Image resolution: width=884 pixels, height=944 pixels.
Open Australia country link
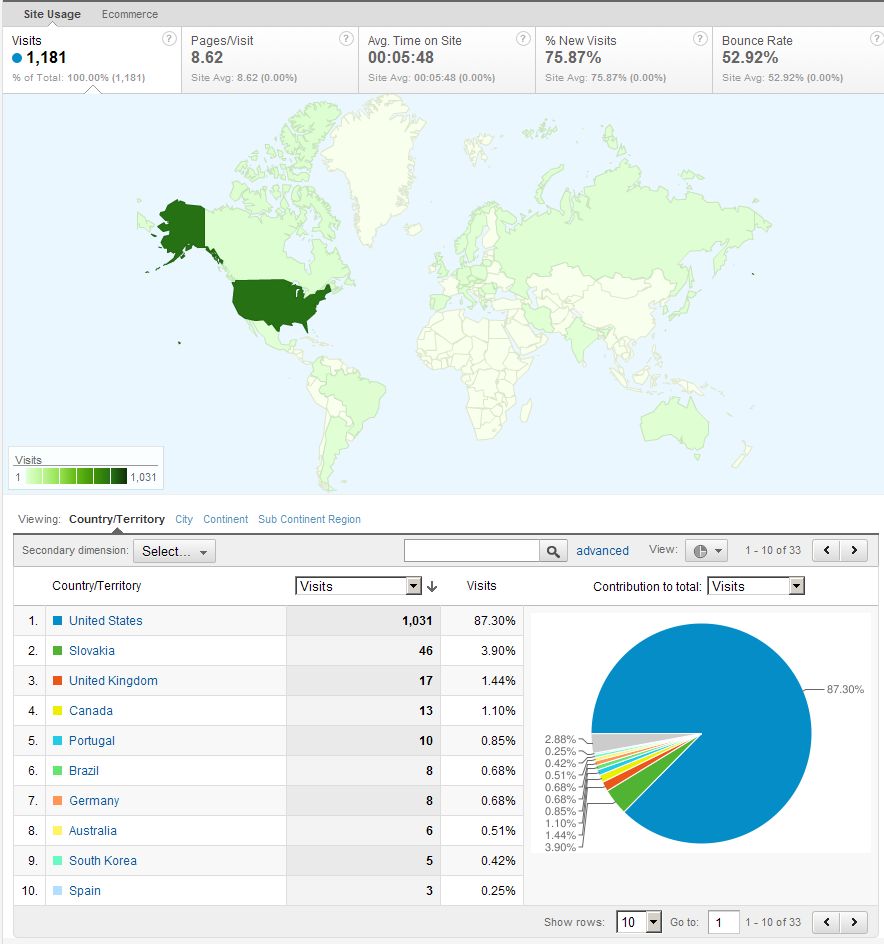click(x=93, y=831)
